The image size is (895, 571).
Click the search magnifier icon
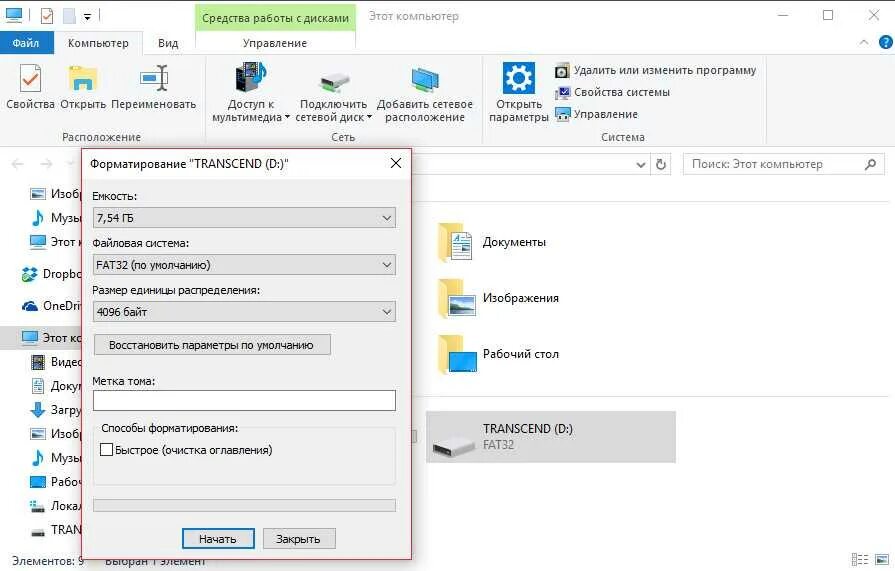tap(870, 164)
